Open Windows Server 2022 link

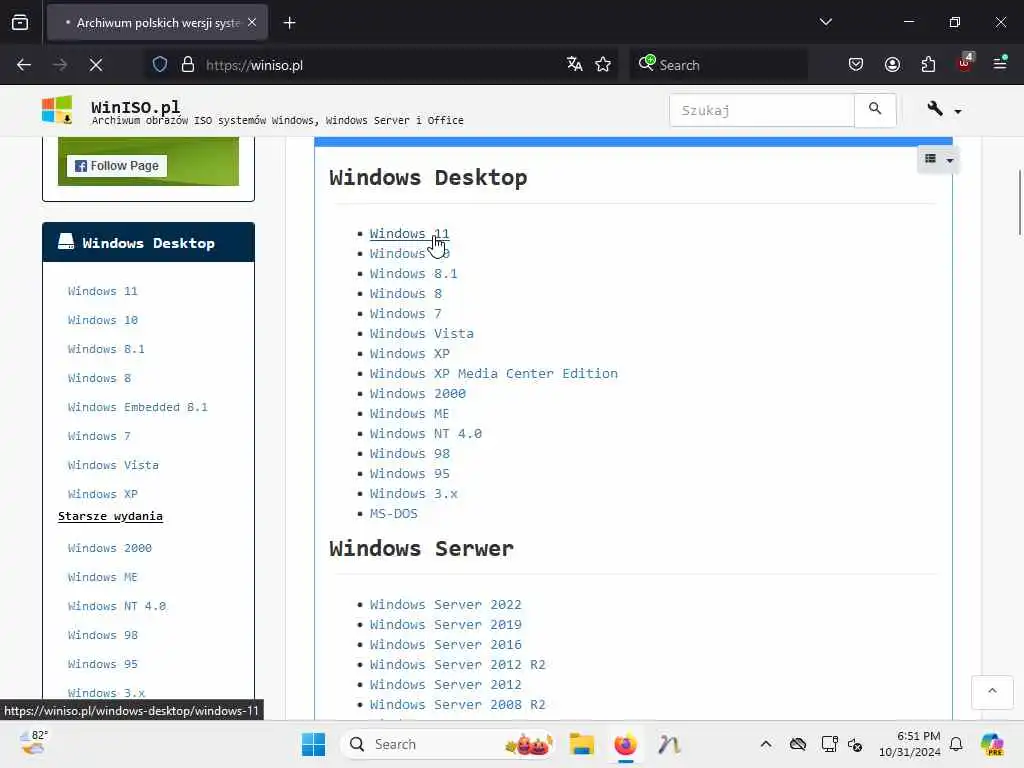446,605
